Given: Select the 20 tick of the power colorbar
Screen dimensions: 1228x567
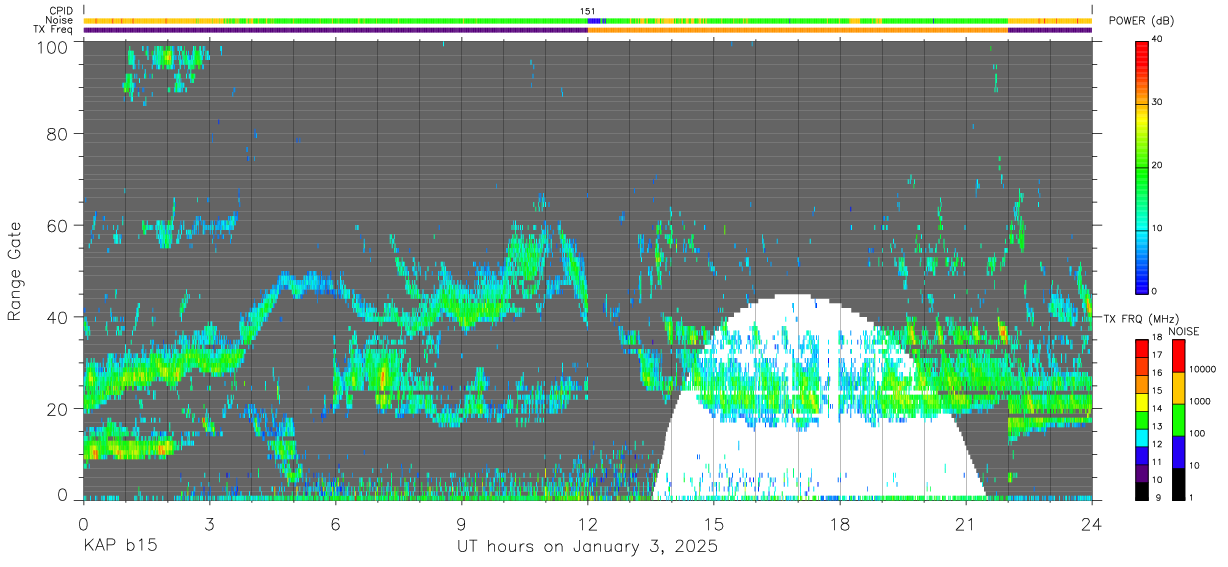Looking at the screenshot, I should pyautogui.click(x=1158, y=165).
